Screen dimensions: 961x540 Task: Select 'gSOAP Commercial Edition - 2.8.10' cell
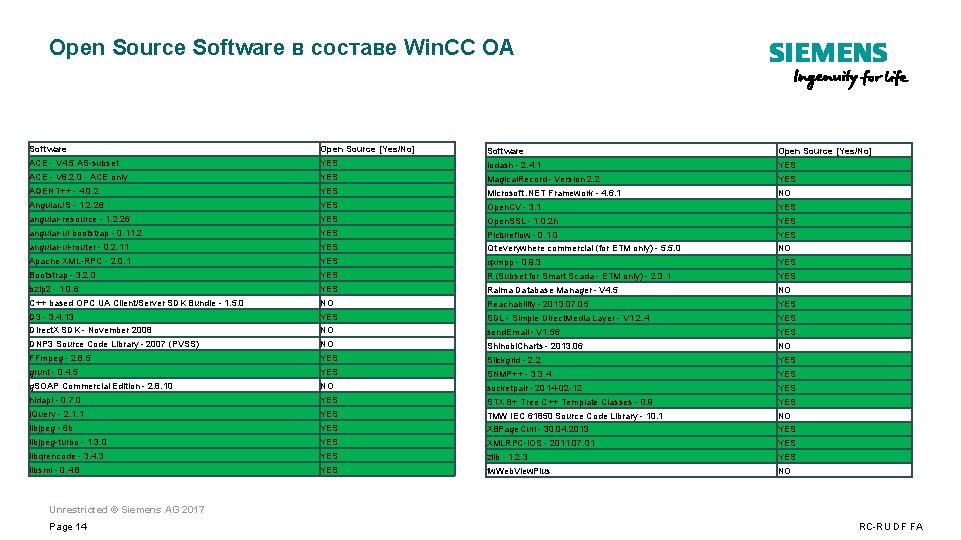click(x=174, y=386)
